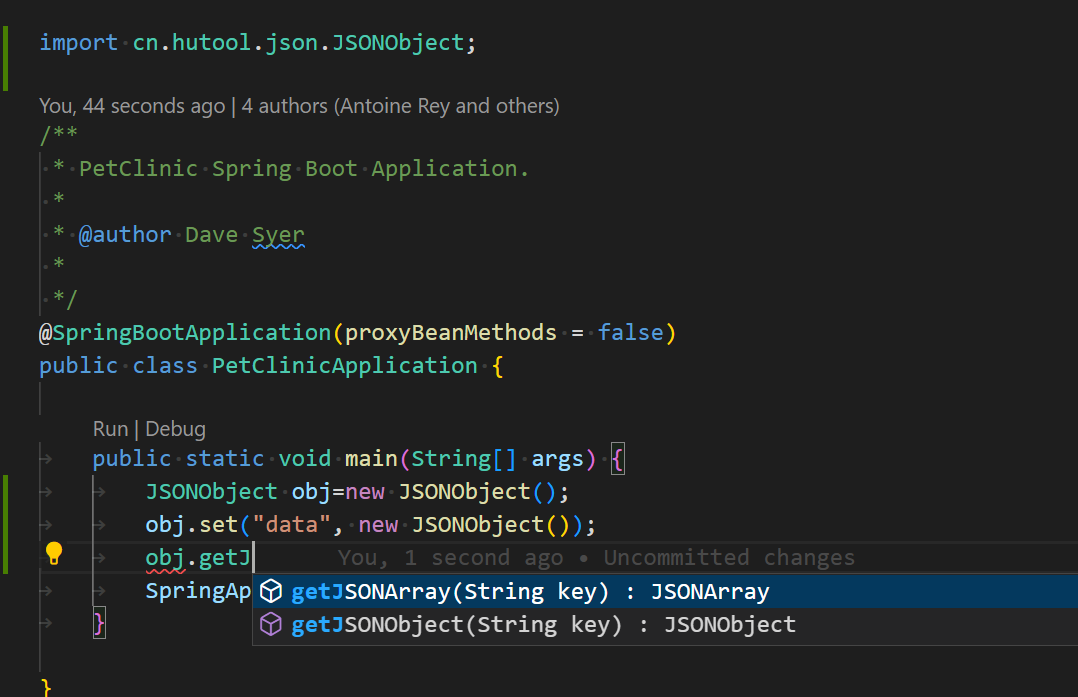Click method cube icon beside getJSONArray
The image size is (1078, 697).
pyautogui.click(x=271, y=590)
